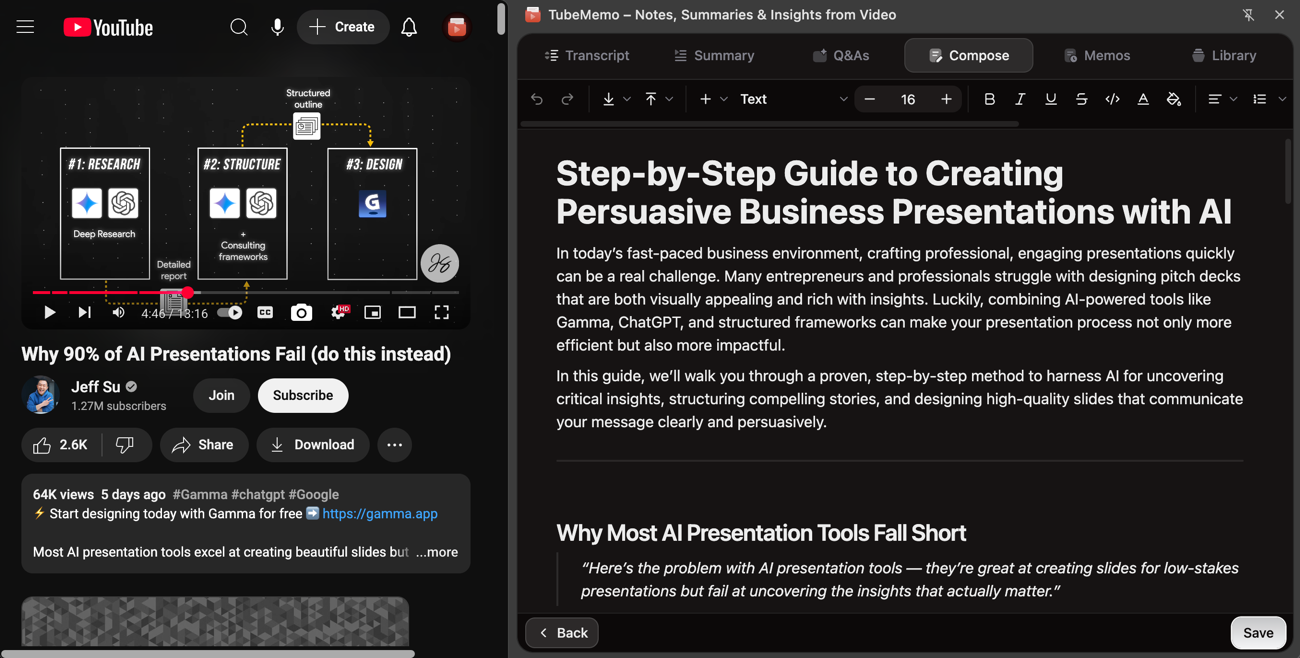Dislike the video
This screenshot has width=1300, height=658.
[x=125, y=445]
